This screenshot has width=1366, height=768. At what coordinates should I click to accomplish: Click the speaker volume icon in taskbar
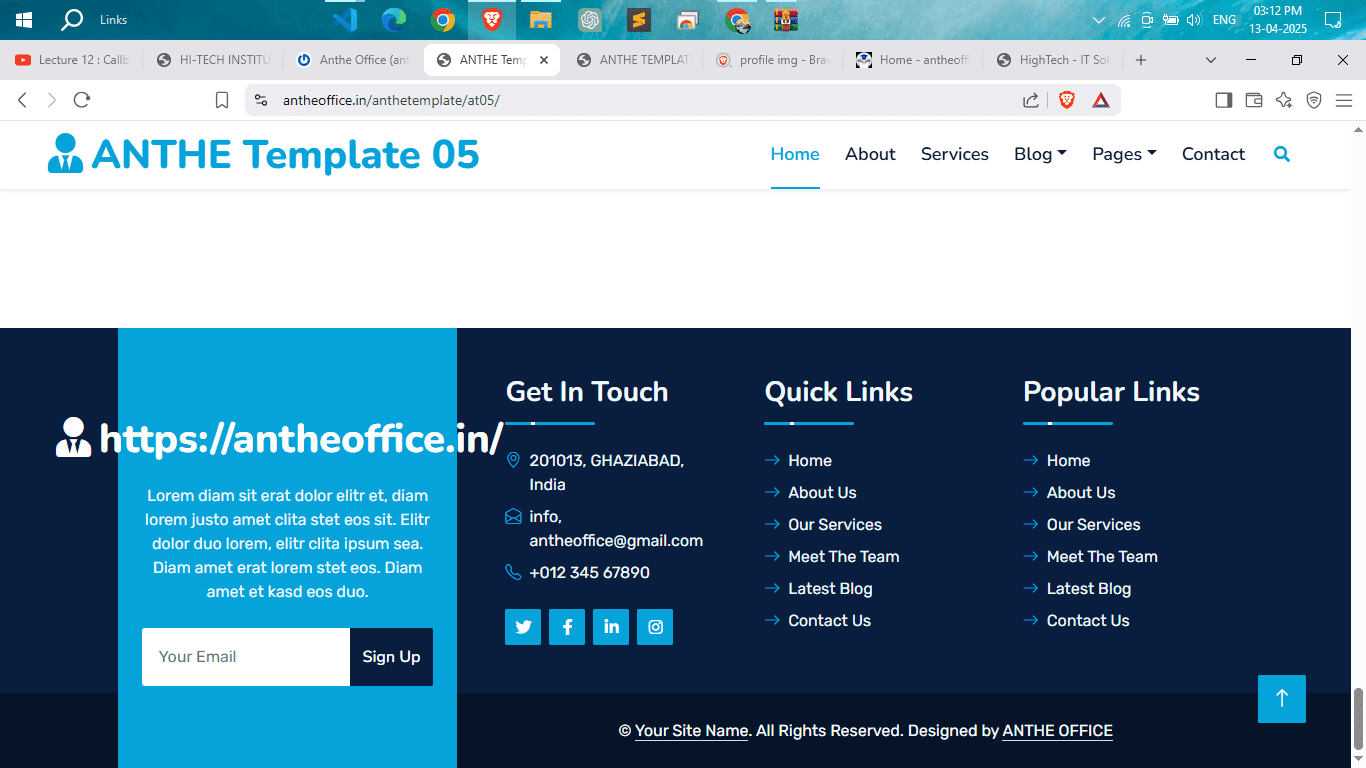point(1194,19)
